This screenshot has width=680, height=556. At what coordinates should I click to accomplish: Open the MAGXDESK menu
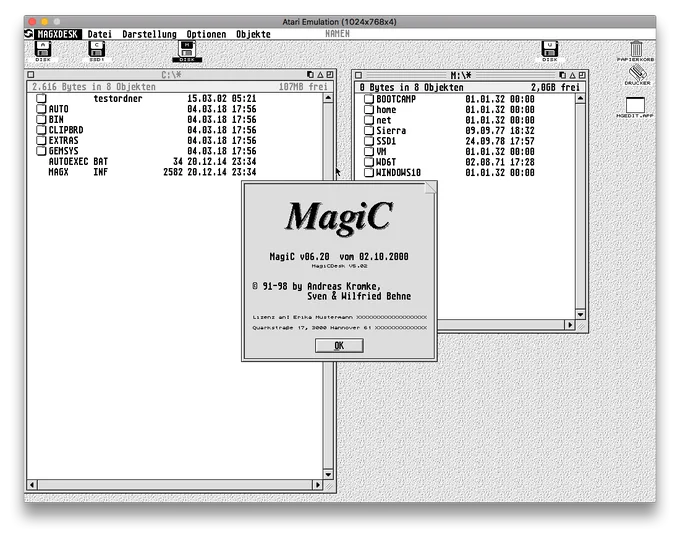pos(57,34)
